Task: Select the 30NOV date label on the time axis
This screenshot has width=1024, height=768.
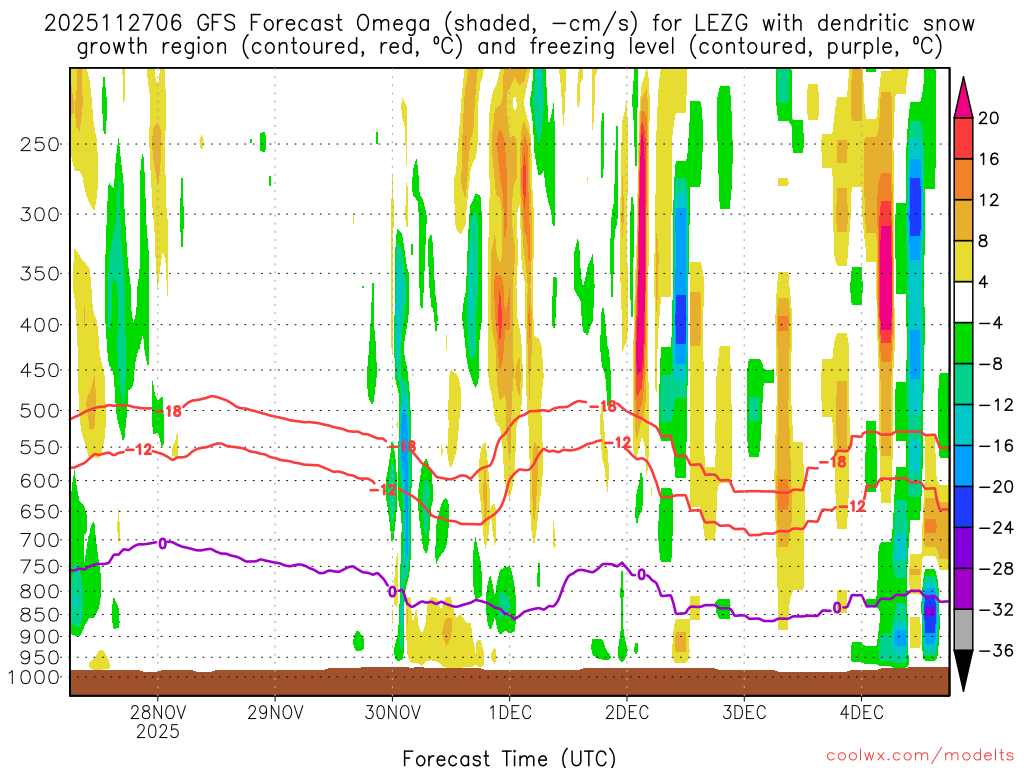Action: (392, 713)
